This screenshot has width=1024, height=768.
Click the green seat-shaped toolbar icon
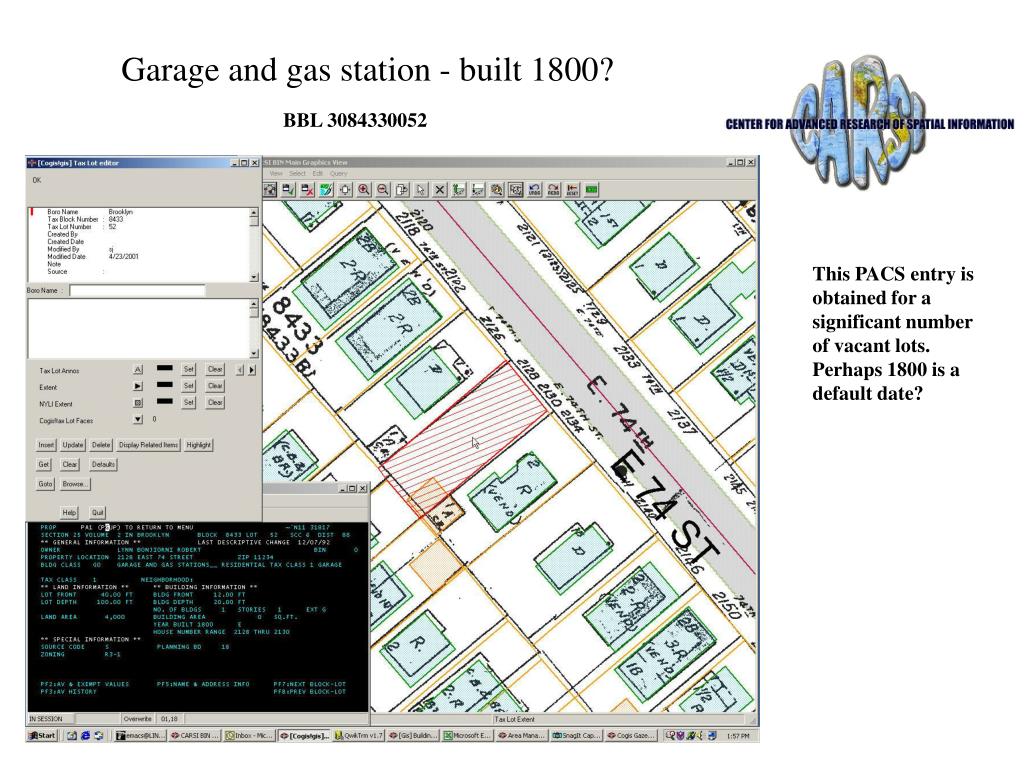(x=458, y=189)
